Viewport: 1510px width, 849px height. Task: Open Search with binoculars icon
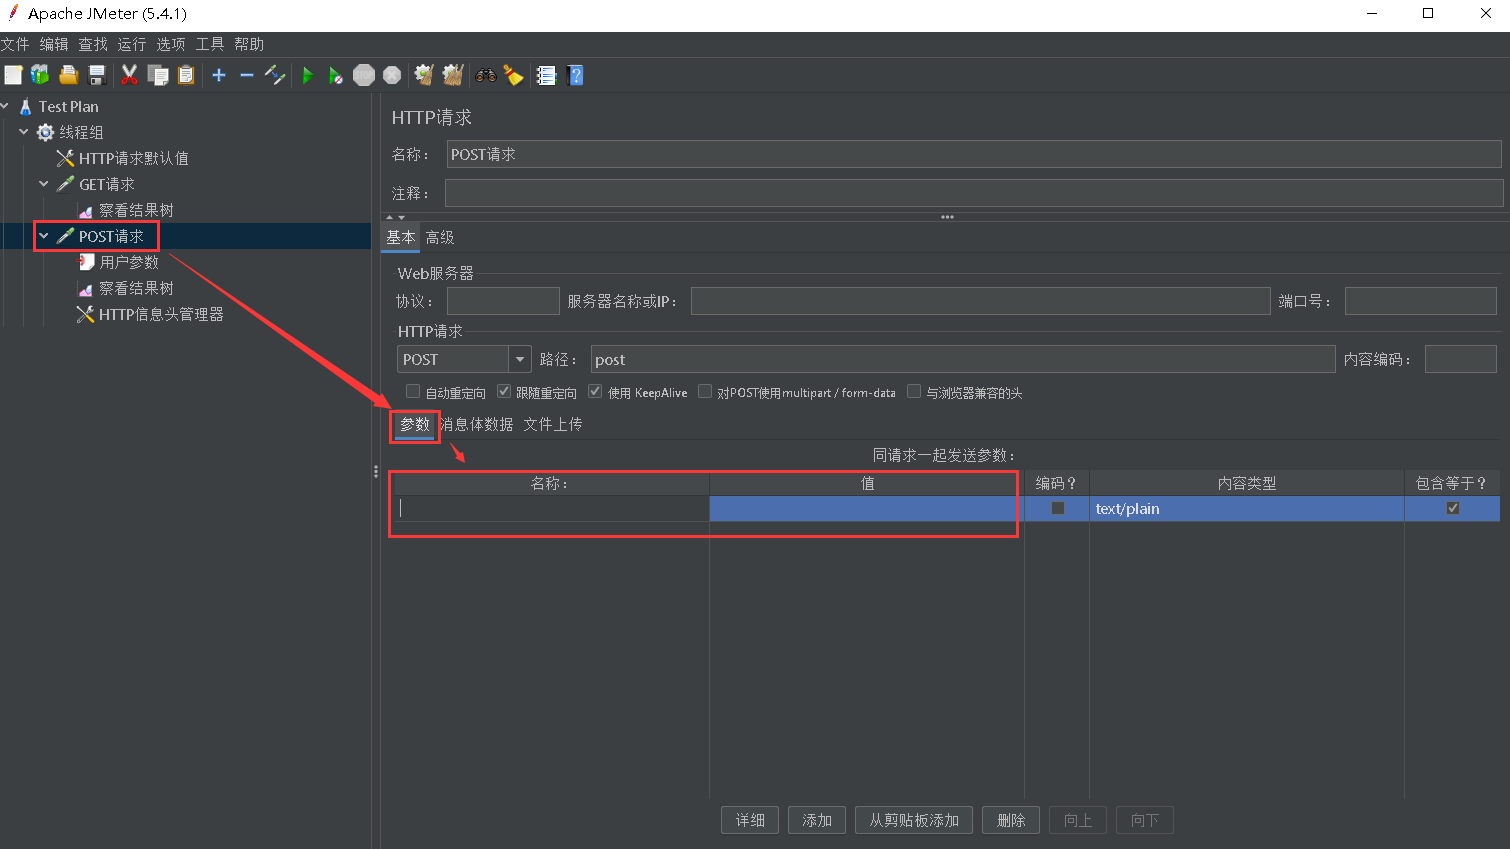[x=486, y=75]
